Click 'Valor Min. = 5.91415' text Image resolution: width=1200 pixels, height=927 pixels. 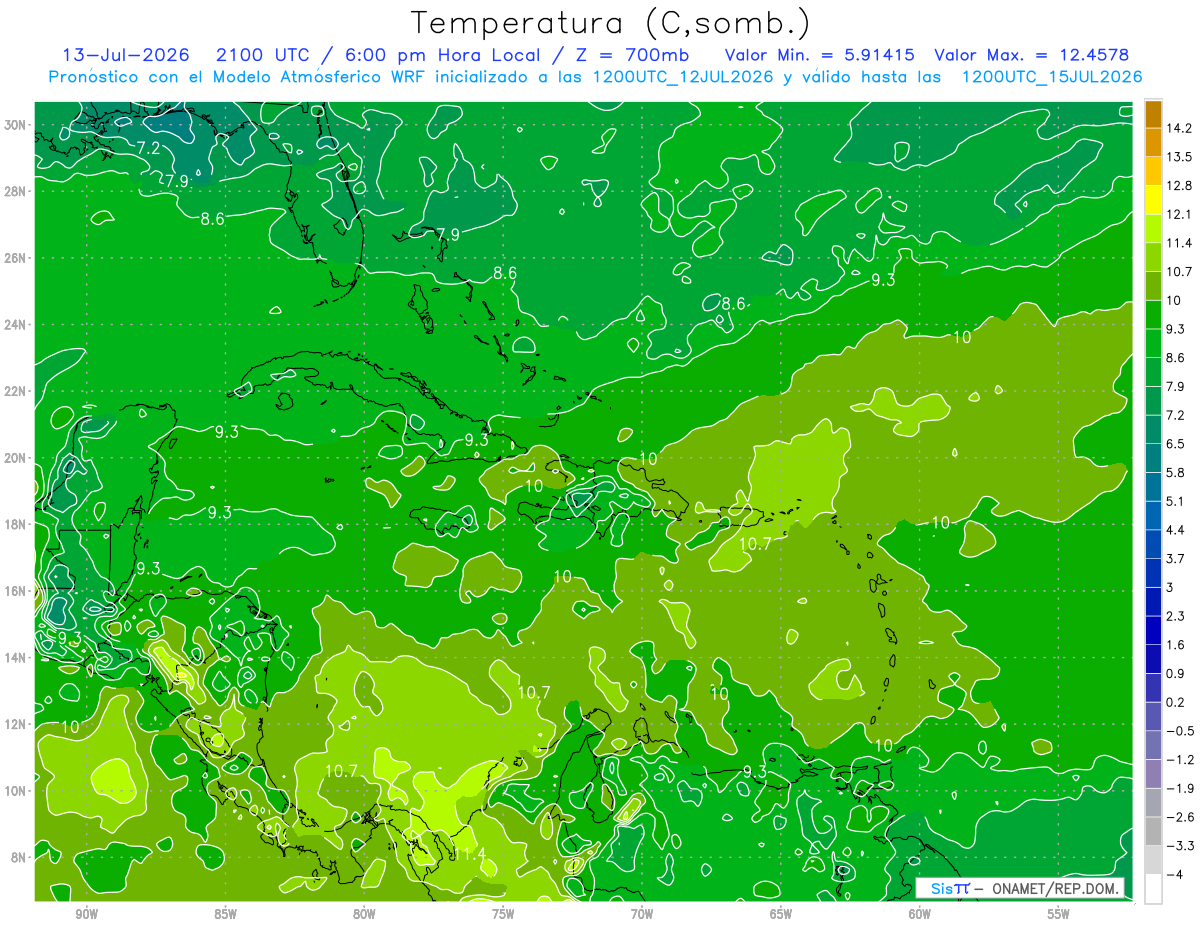818,55
